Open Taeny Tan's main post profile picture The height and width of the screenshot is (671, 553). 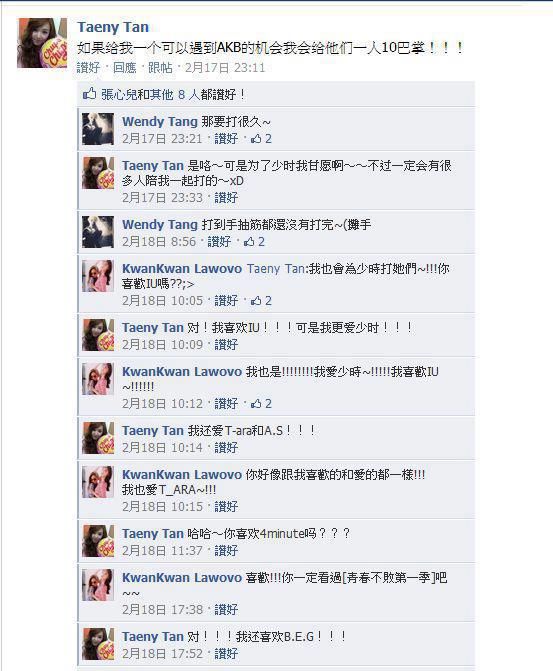(x=42, y=43)
